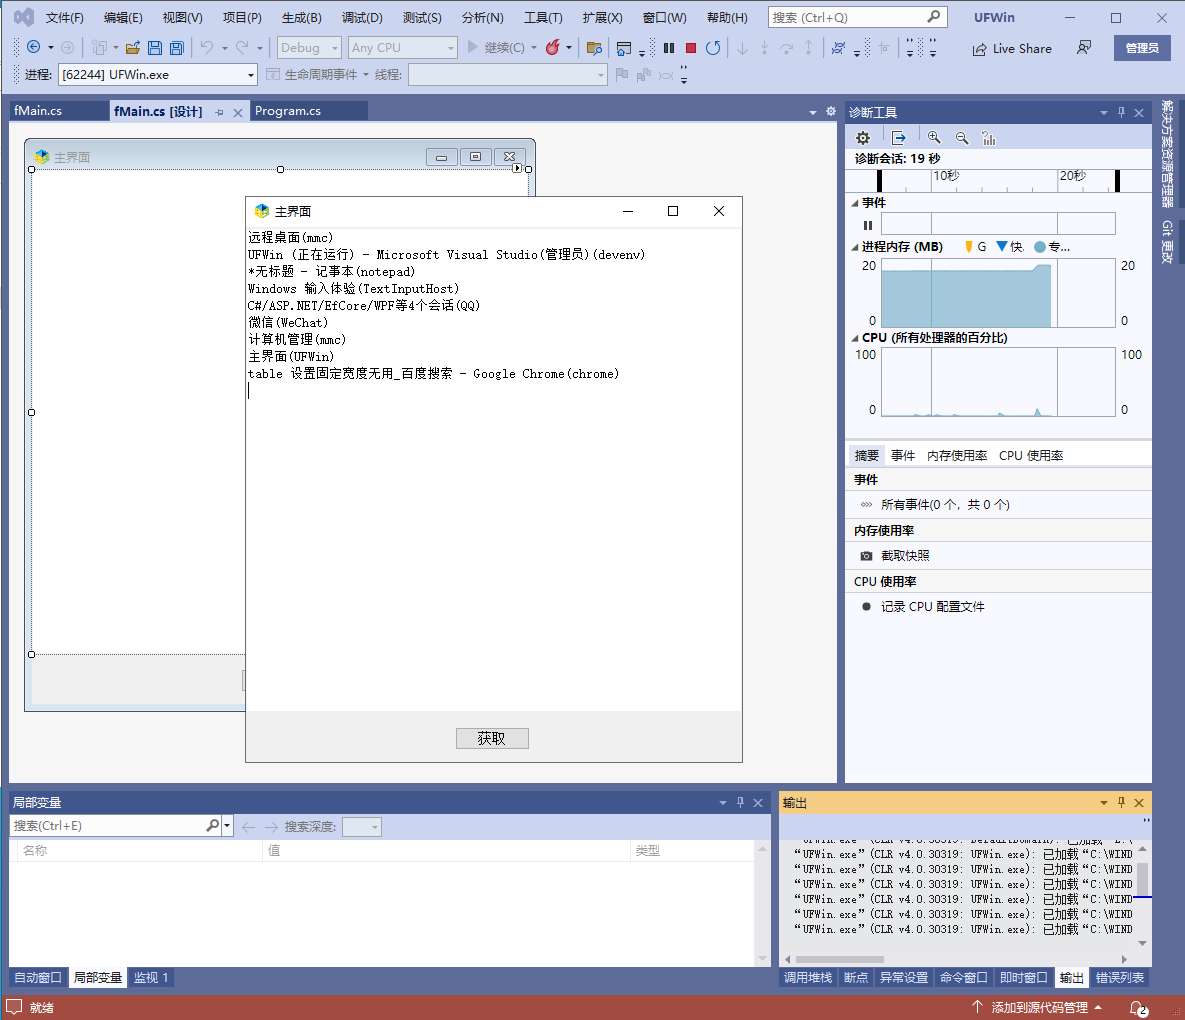Click the Hot Reload flame icon
The width and height of the screenshot is (1185, 1020).
[552, 48]
